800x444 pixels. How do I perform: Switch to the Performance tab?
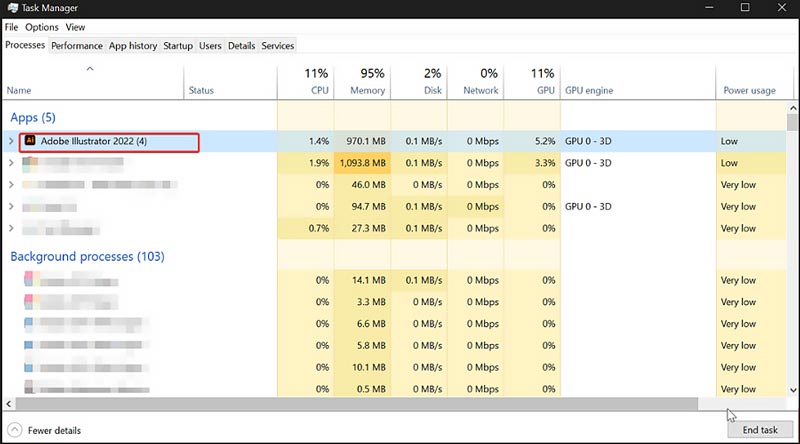pyautogui.click(x=77, y=46)
